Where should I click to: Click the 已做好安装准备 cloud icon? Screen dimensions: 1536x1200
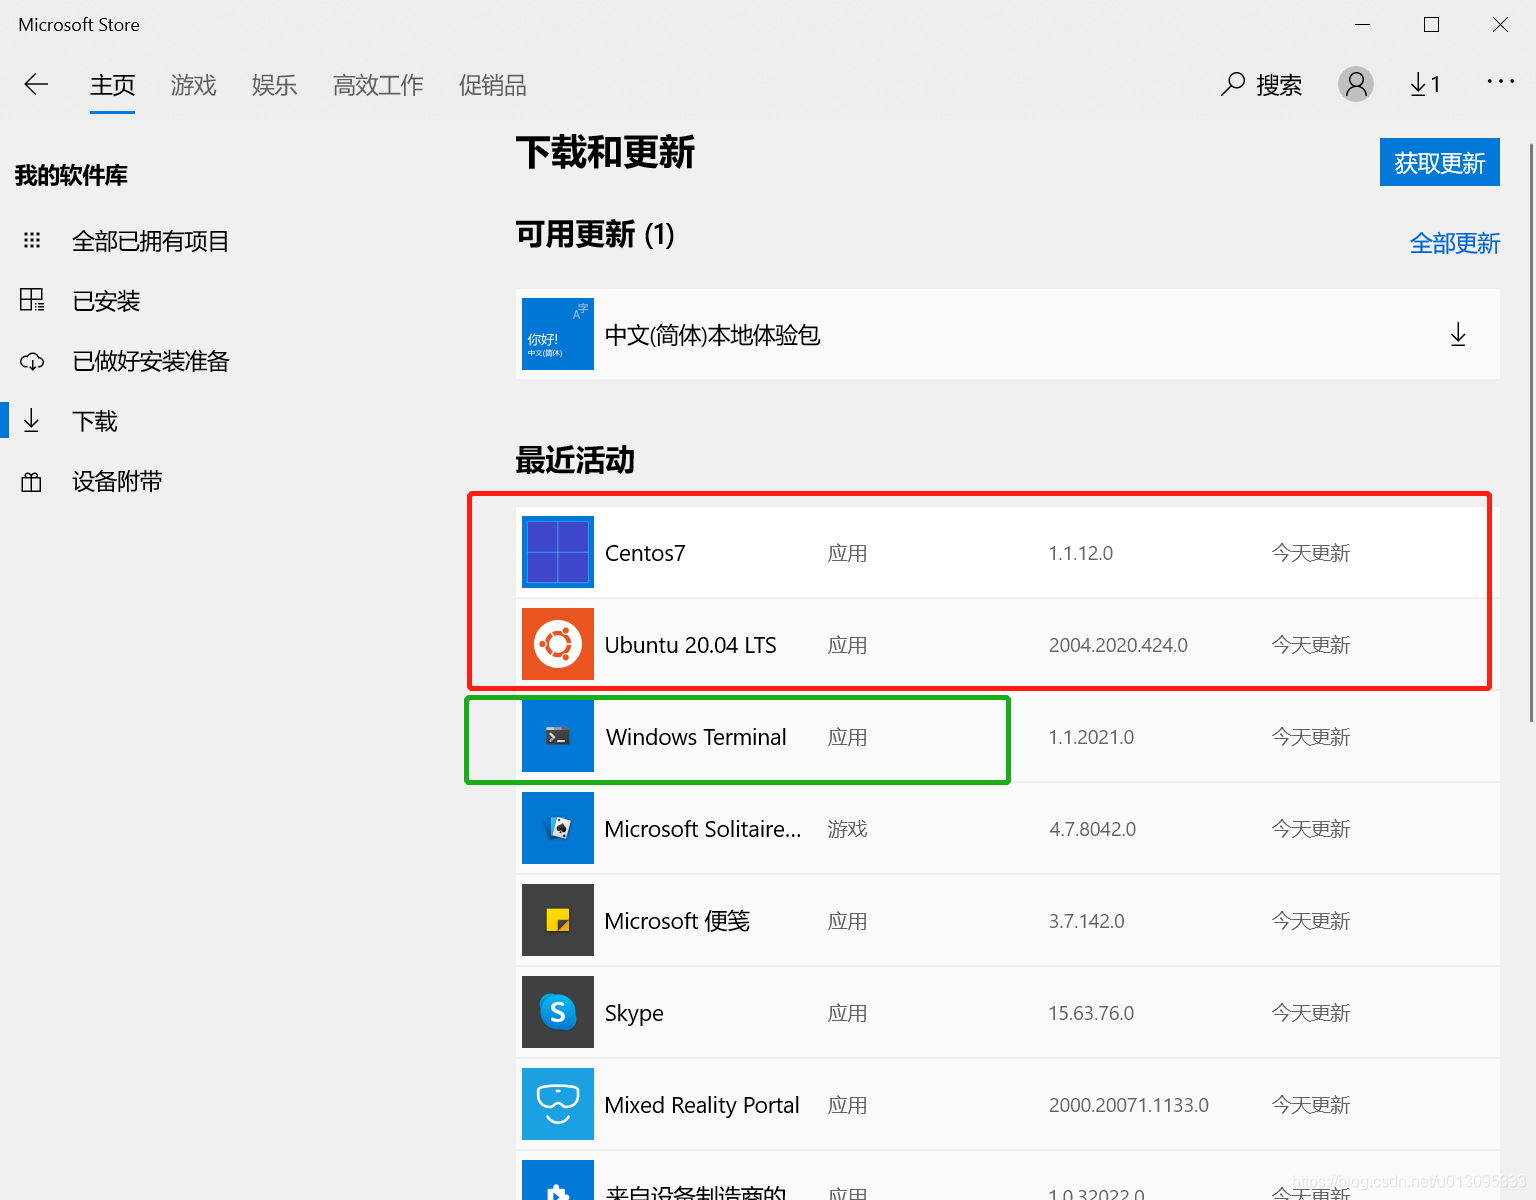pos(32,361)
